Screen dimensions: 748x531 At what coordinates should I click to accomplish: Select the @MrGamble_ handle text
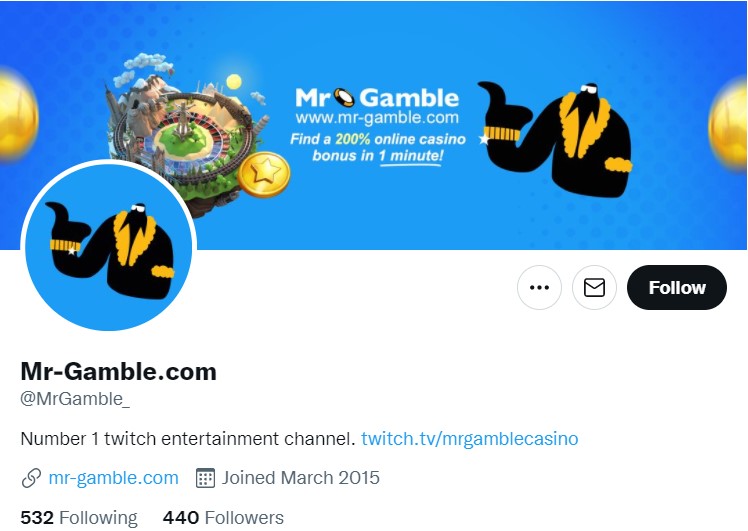tap(75, 399)
